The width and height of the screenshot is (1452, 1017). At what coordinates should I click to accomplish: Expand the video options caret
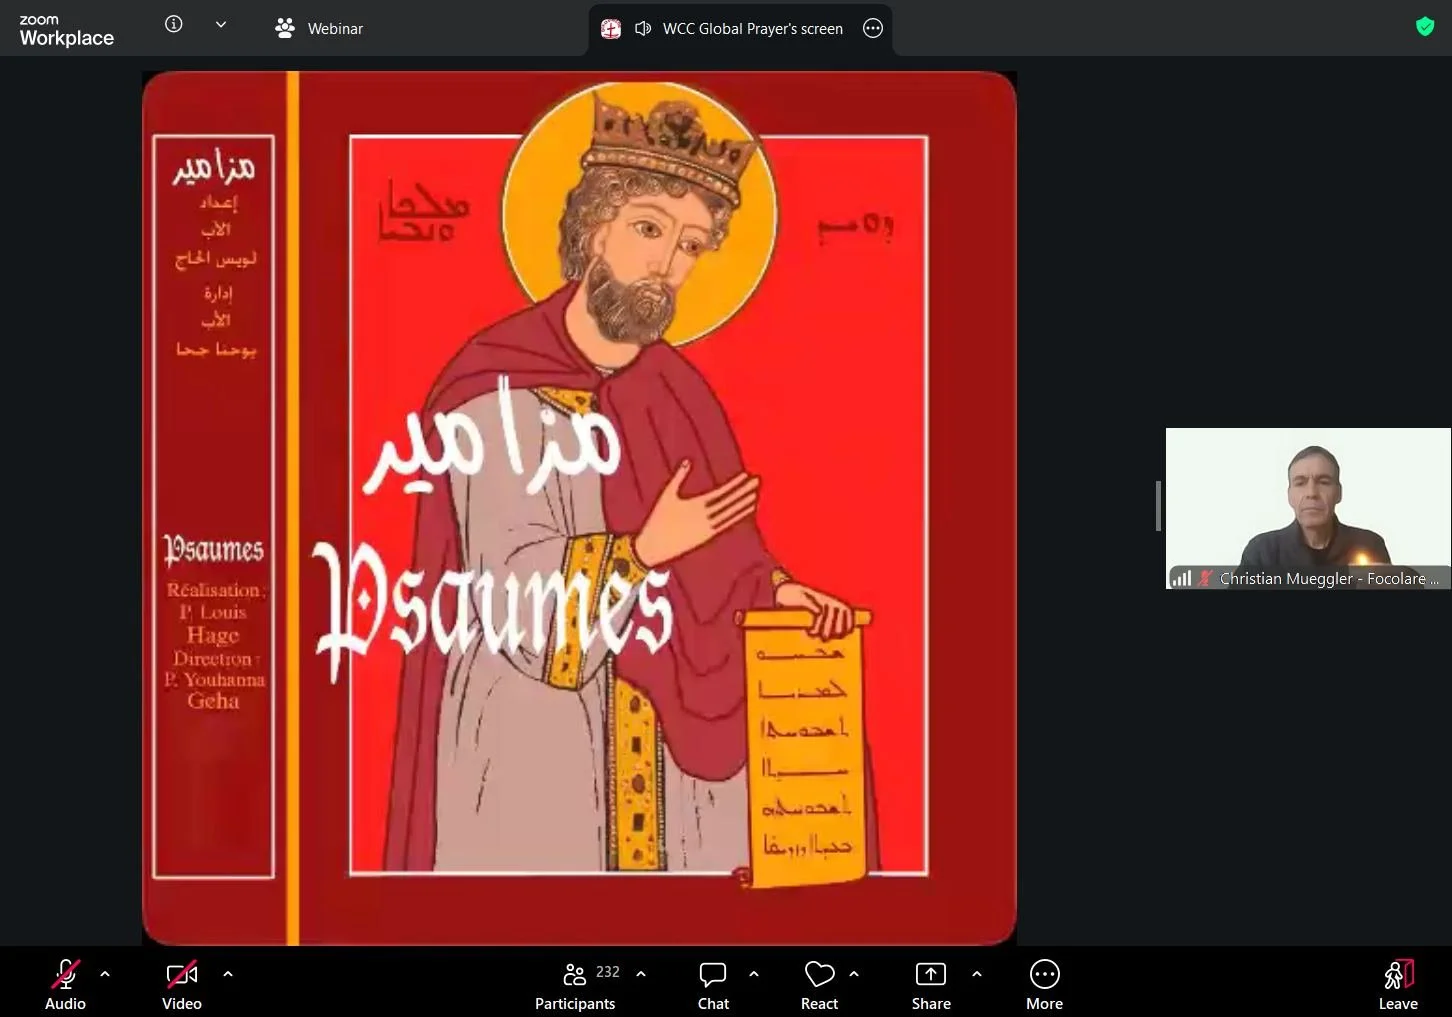pyautogui.click(x=228, y=973)
